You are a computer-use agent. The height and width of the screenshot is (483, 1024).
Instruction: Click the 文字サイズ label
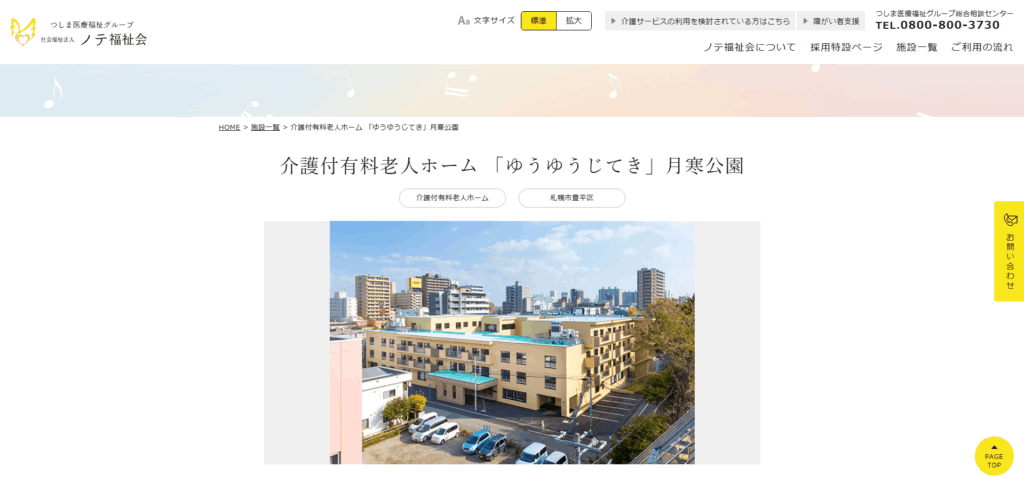click(x=494, y=21)
